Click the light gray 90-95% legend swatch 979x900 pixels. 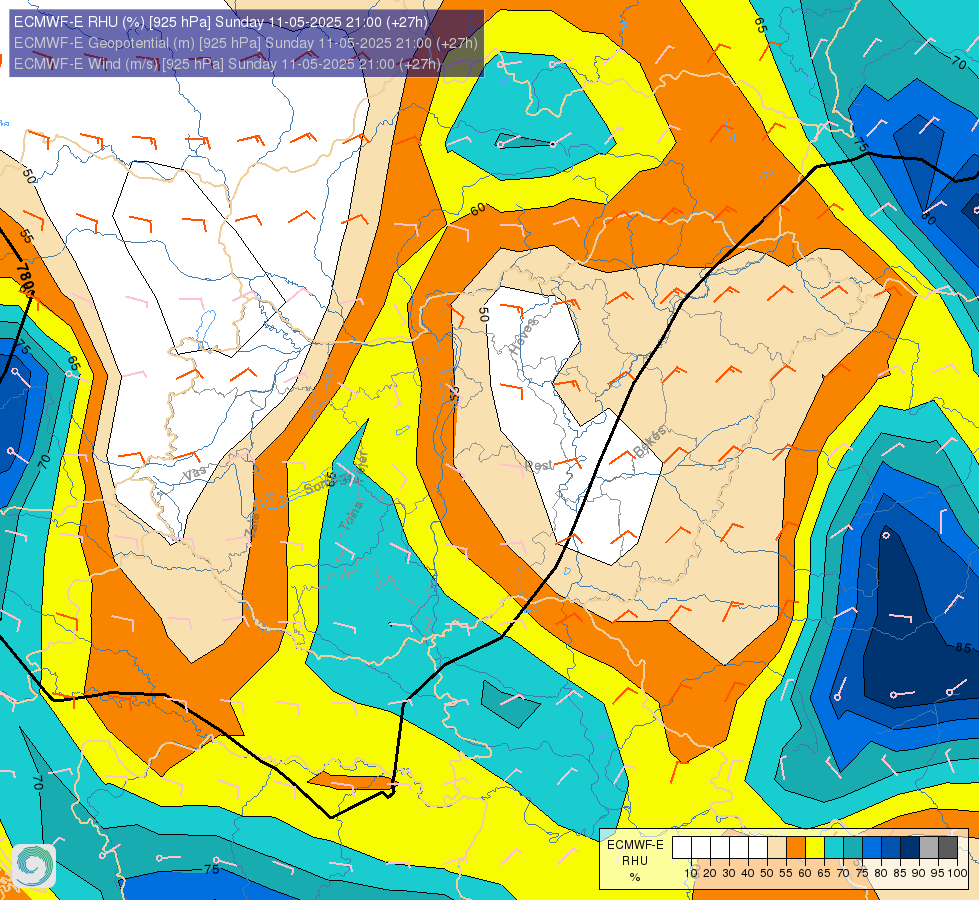coord(930,848)
